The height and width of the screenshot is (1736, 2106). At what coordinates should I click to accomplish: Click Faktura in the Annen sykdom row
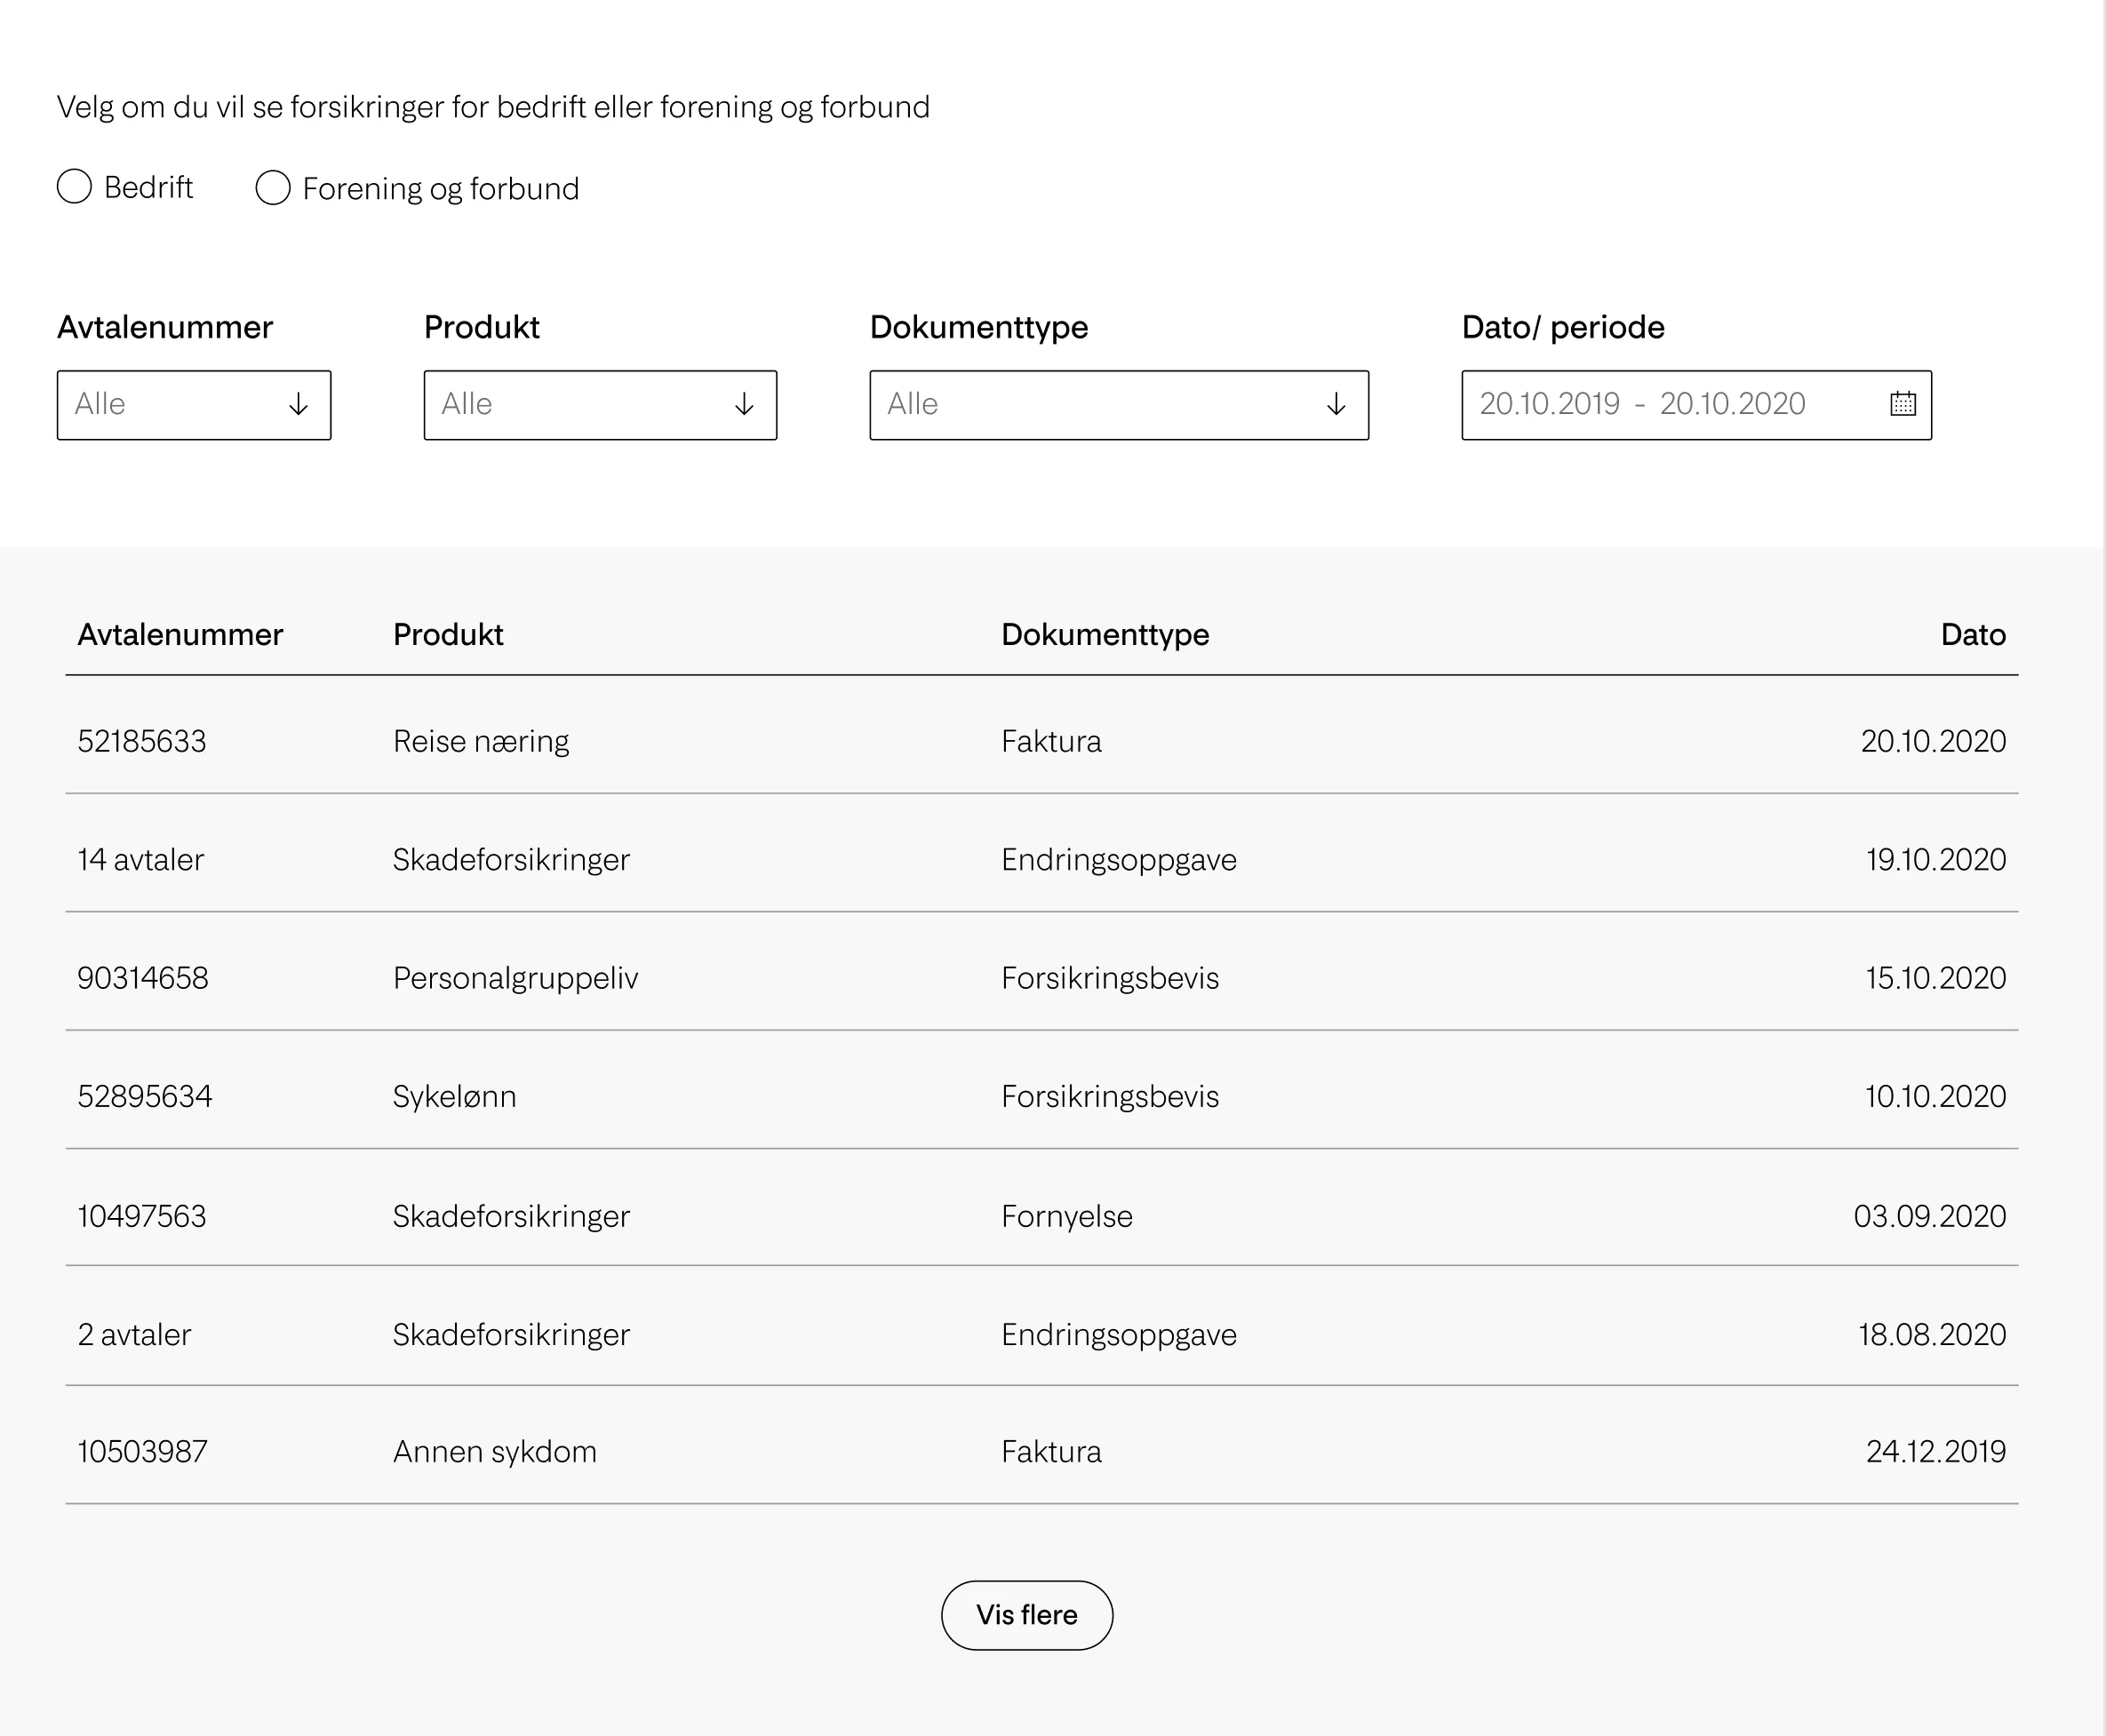point(1051,1451)
